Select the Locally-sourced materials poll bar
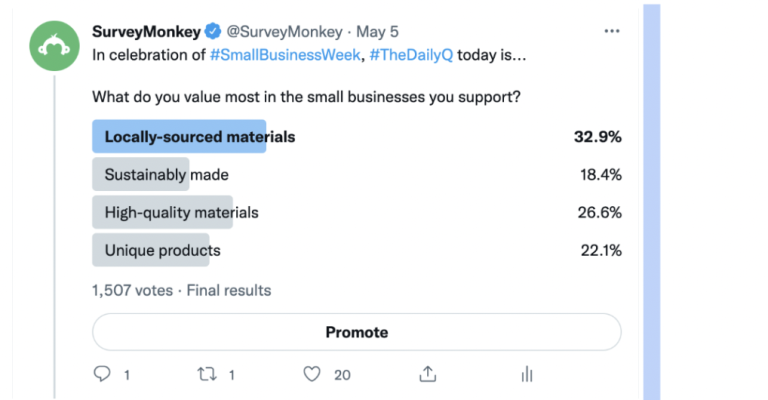This screenshot has width=768, height=400. click(357, 137)
